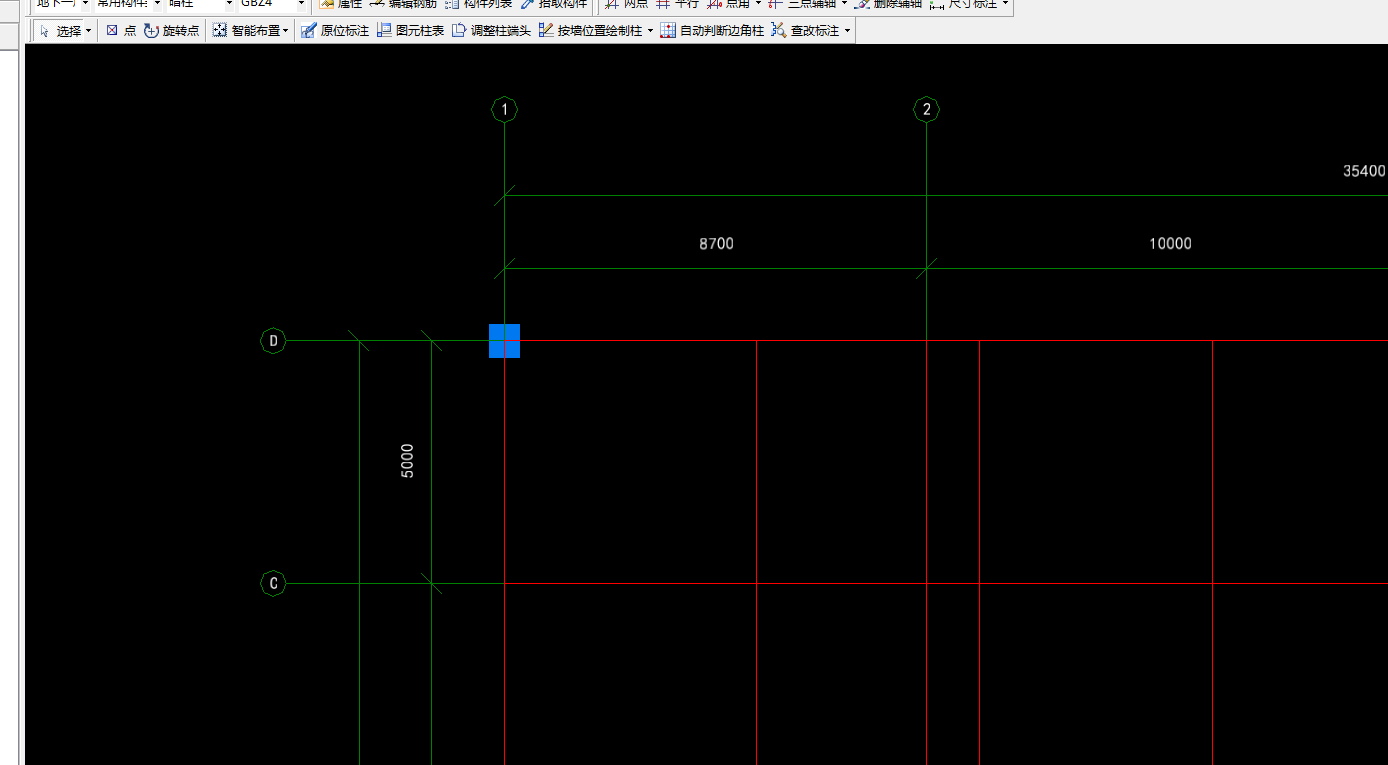This screenshot has width=1388, height=765.
Task: Click the 35400 dimension text
Action: [x=1364, y=171]
